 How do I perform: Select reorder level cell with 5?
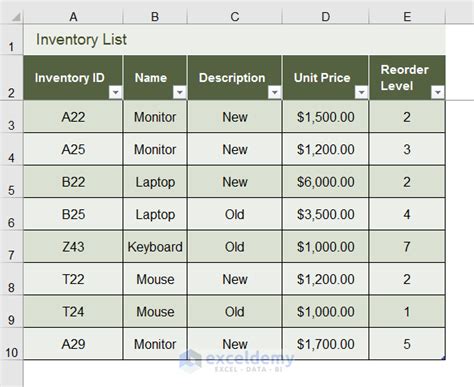pyautogui.click(x=407, y=344)
